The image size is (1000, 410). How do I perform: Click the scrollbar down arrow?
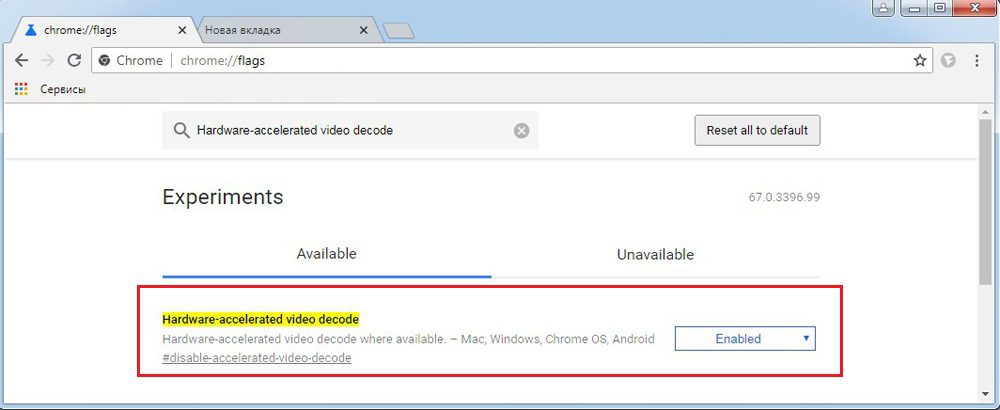(x=987, y=393)
